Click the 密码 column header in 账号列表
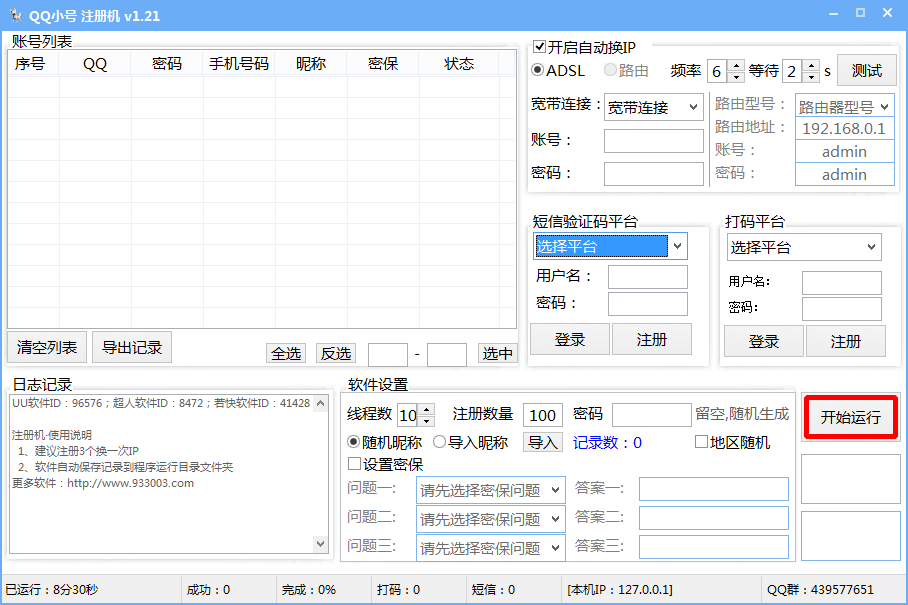908x605 pixels. pos(167,63)
